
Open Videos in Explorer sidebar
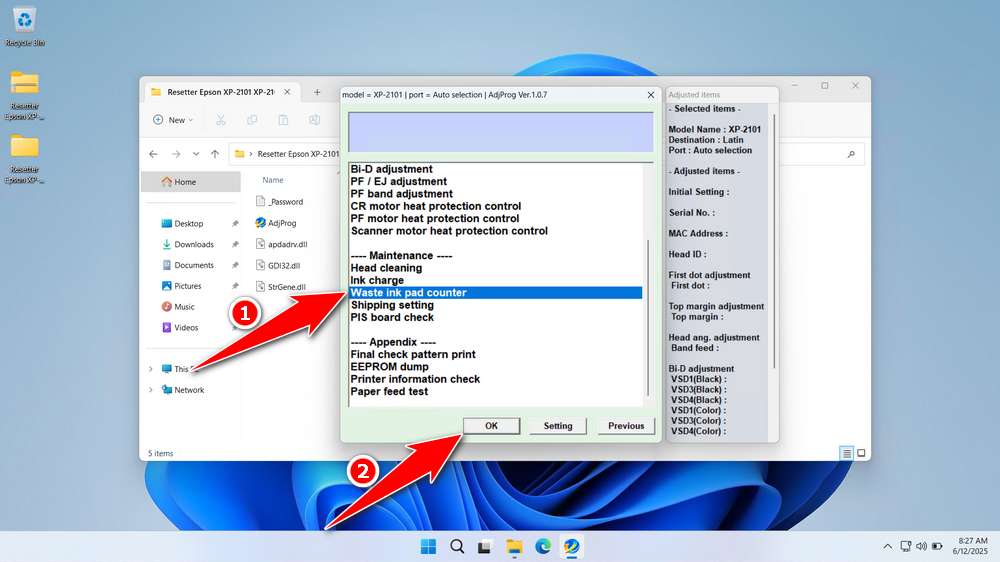point(186,327)
